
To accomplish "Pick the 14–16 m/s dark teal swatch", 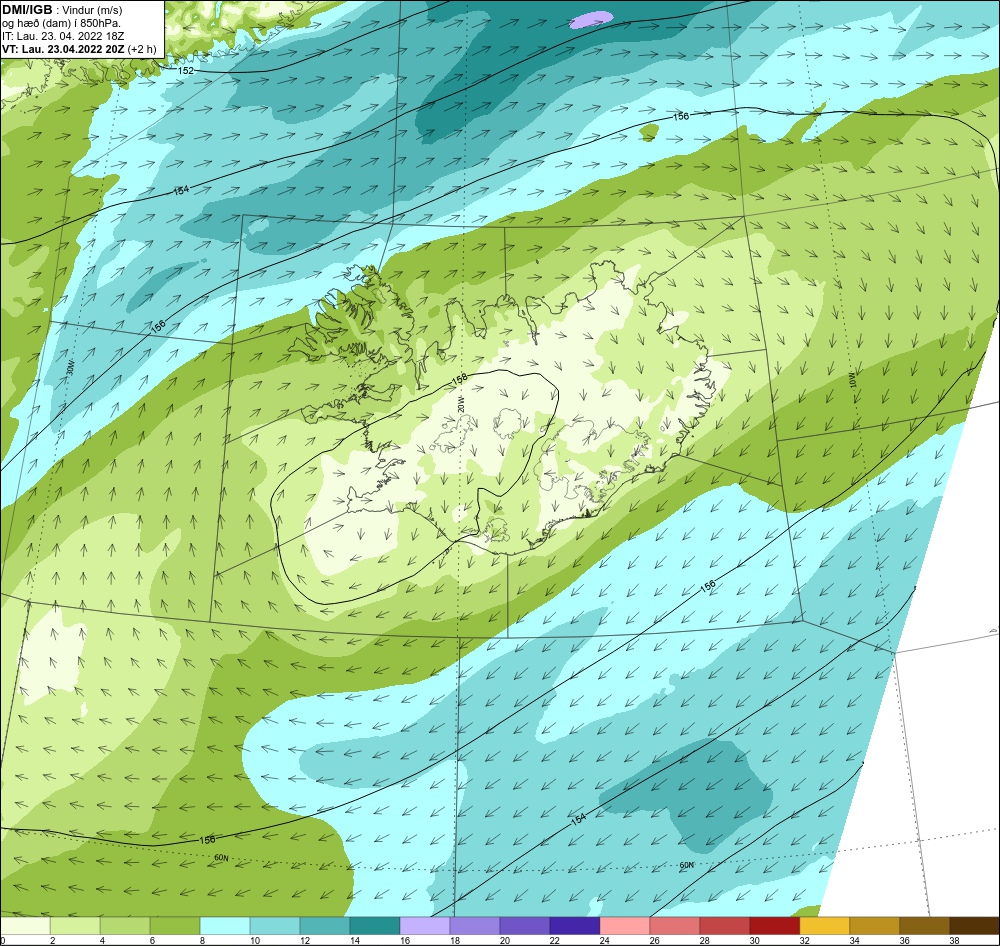I will [x=375, y=926].
